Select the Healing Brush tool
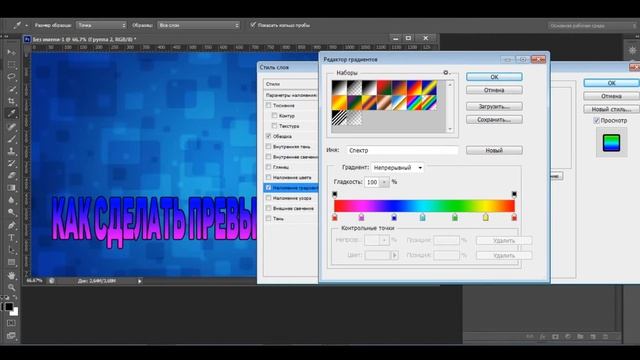 pyautogui.click(x=11, y=127)
